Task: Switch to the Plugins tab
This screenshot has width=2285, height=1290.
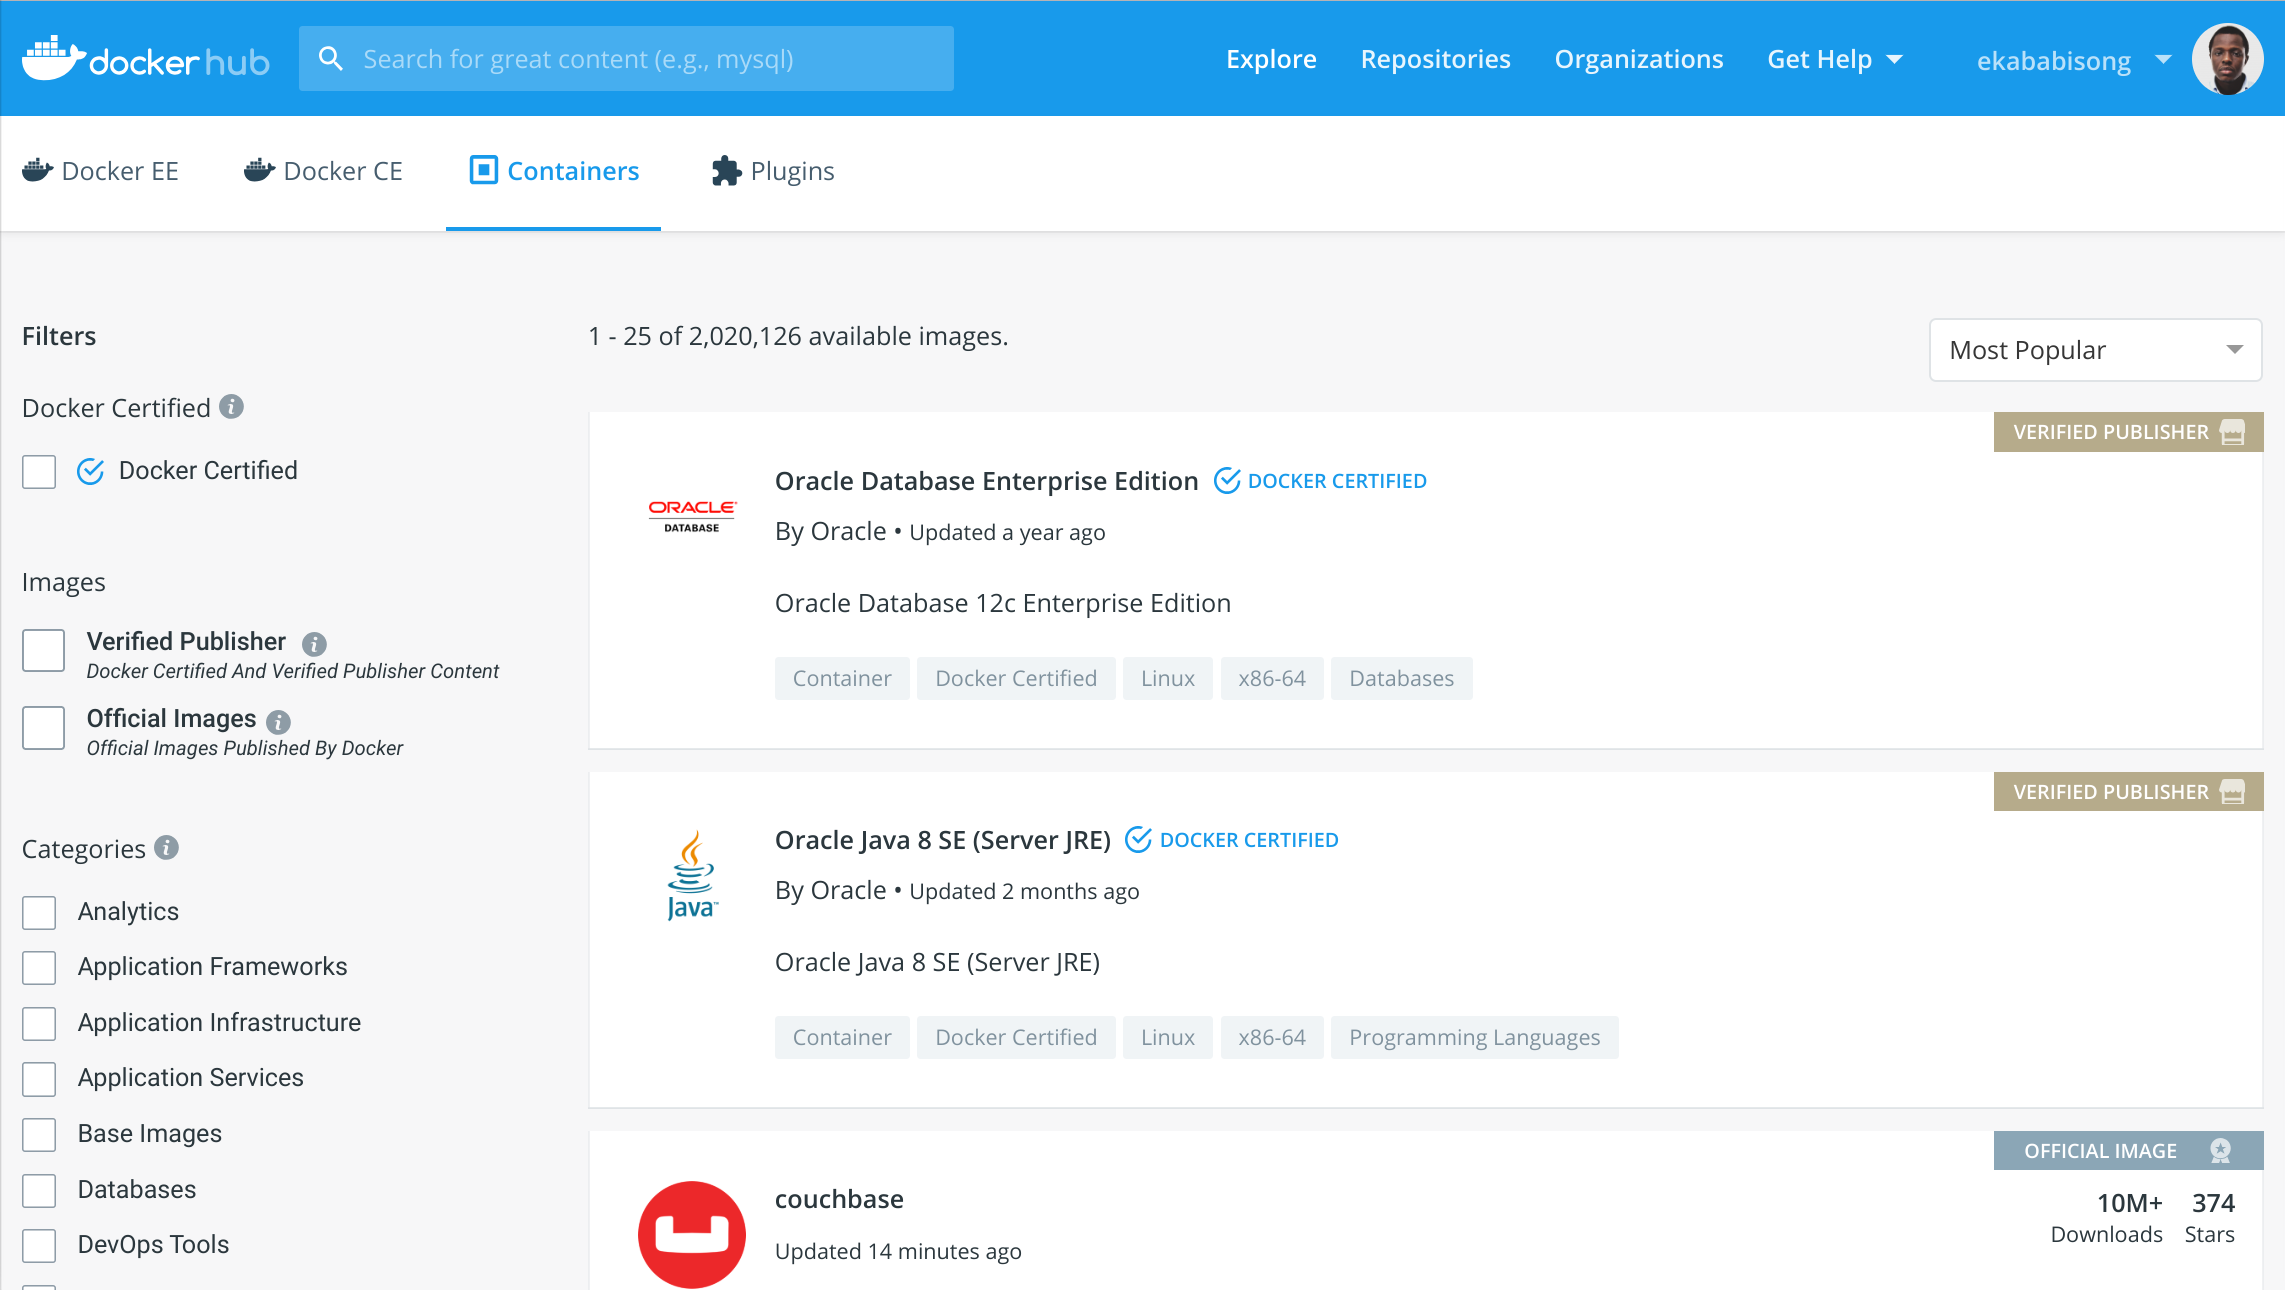Action: click(771, 171)
